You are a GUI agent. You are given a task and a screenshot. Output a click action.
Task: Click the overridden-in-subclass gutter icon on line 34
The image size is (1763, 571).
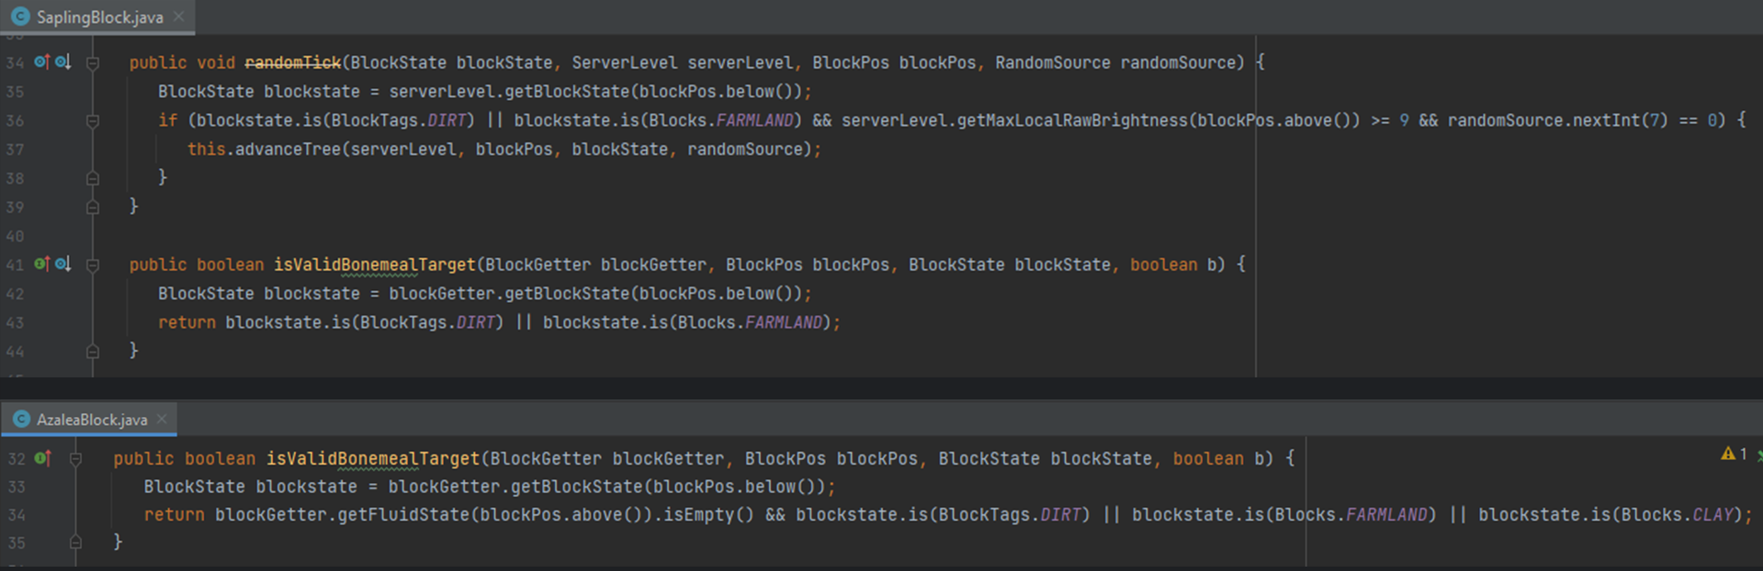[x=63, y=62]
